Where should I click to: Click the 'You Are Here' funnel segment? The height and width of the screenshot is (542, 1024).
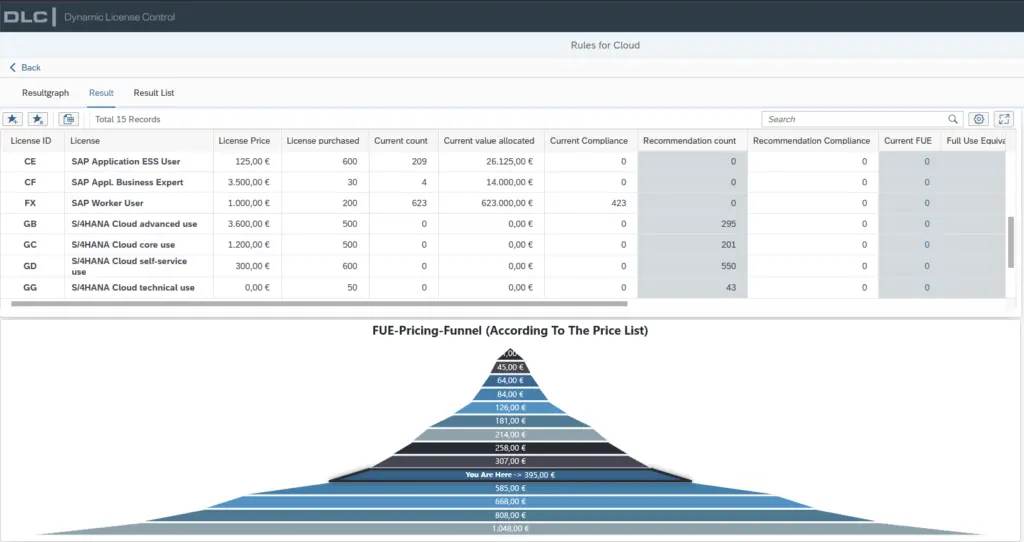point(510,475)
